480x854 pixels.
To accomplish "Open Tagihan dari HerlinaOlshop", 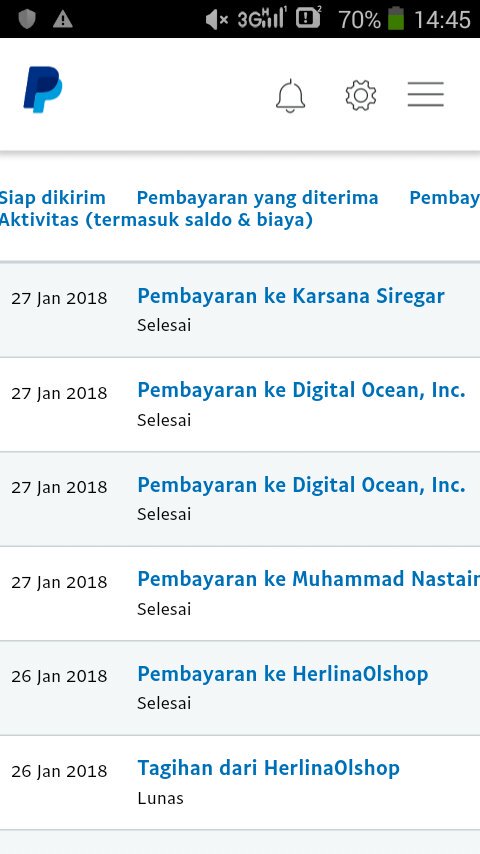I will click(269, 768).
